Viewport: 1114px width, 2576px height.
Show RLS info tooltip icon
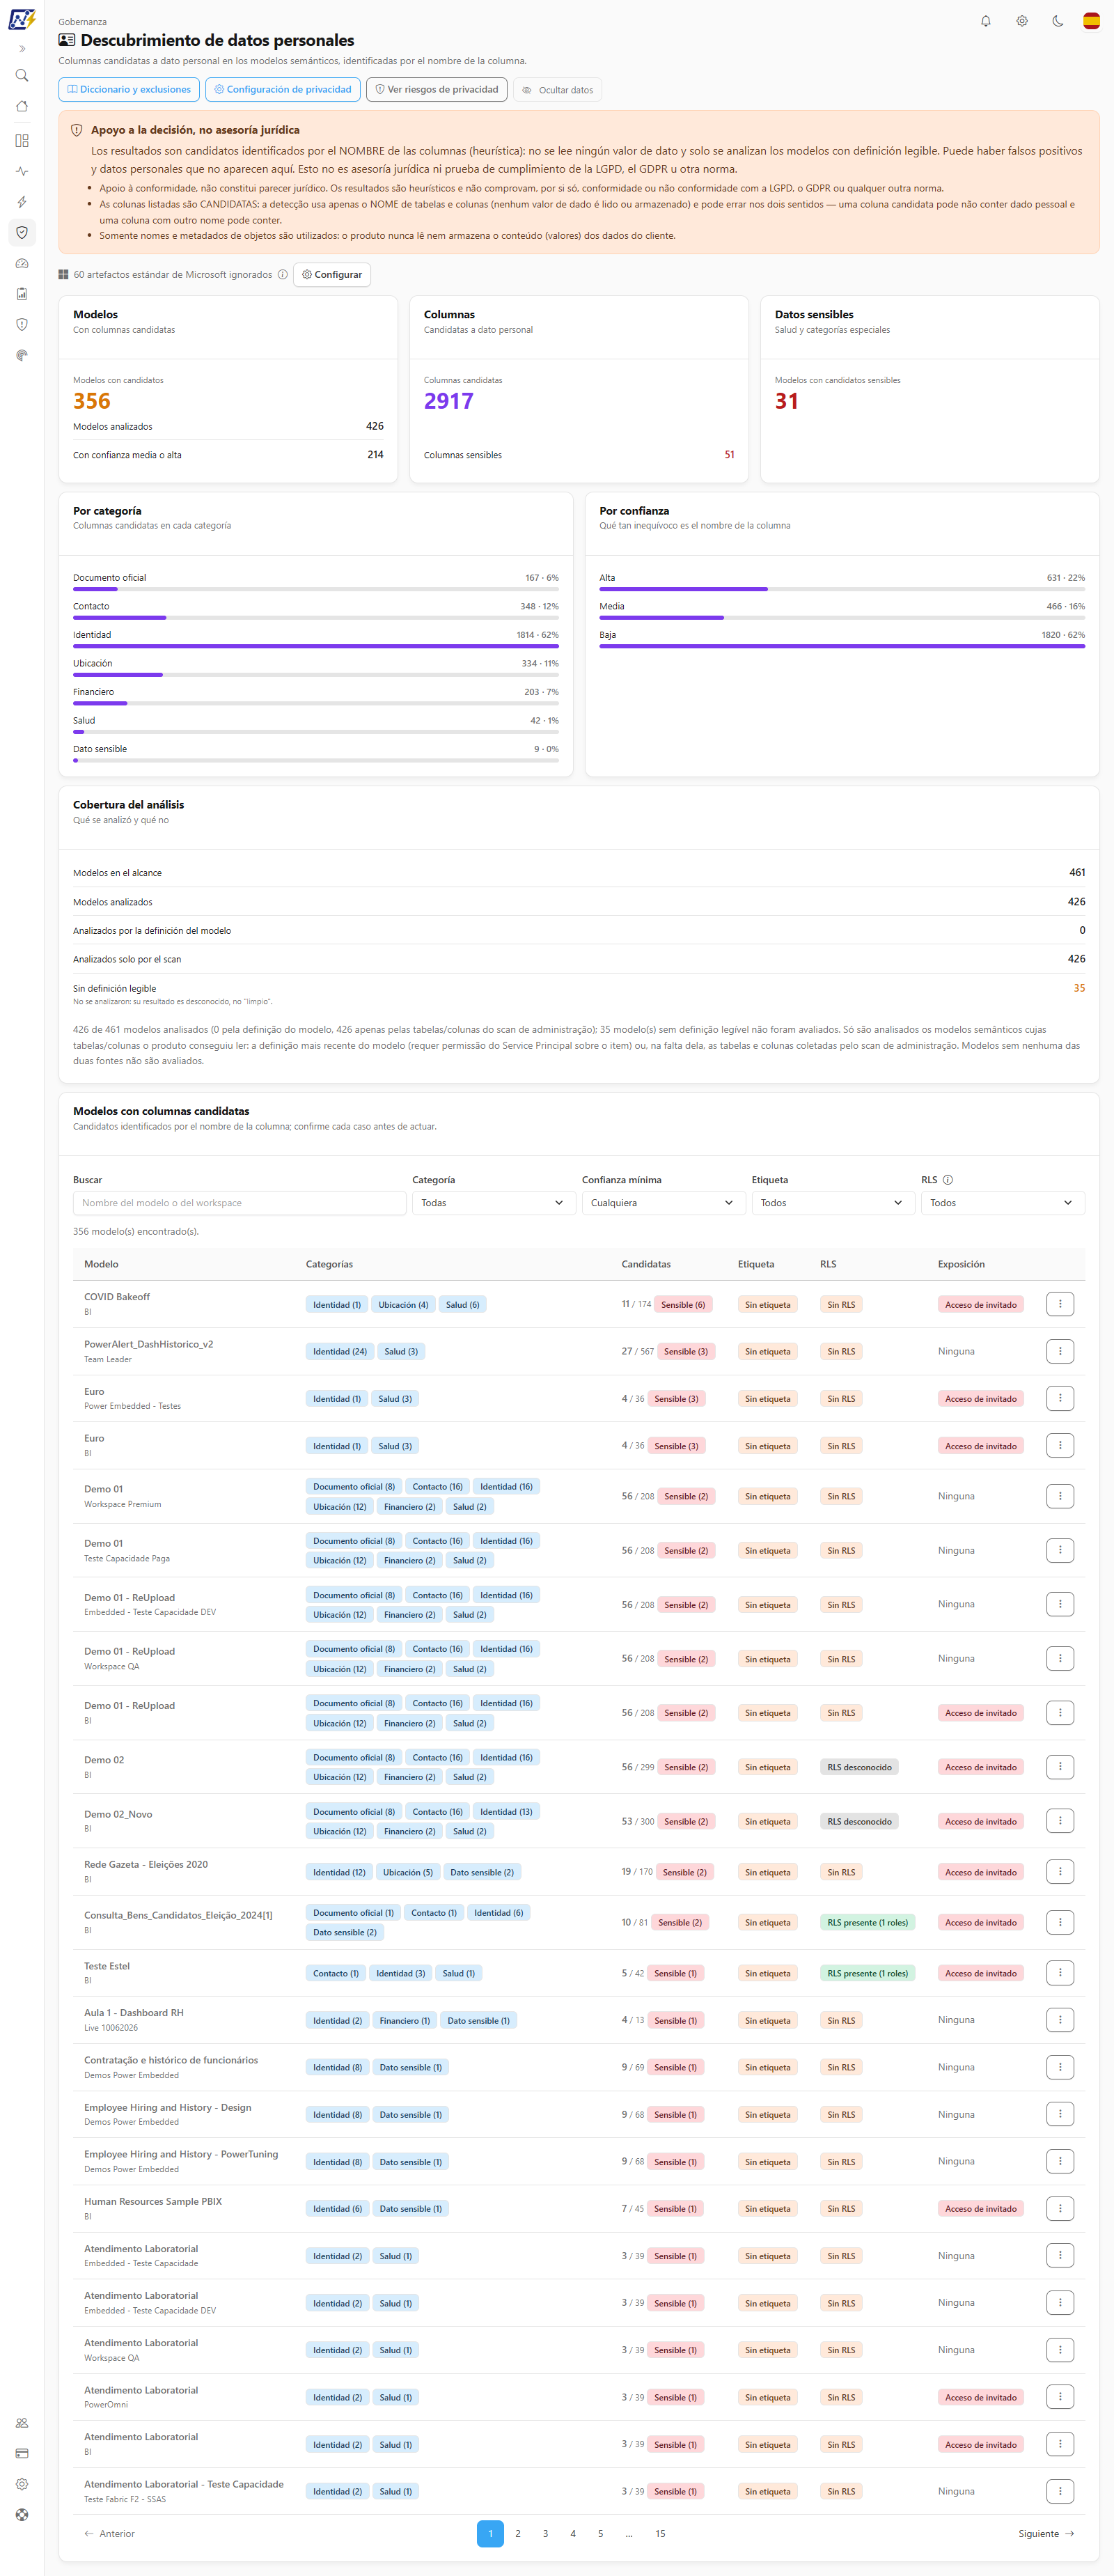coord(948,1180)
